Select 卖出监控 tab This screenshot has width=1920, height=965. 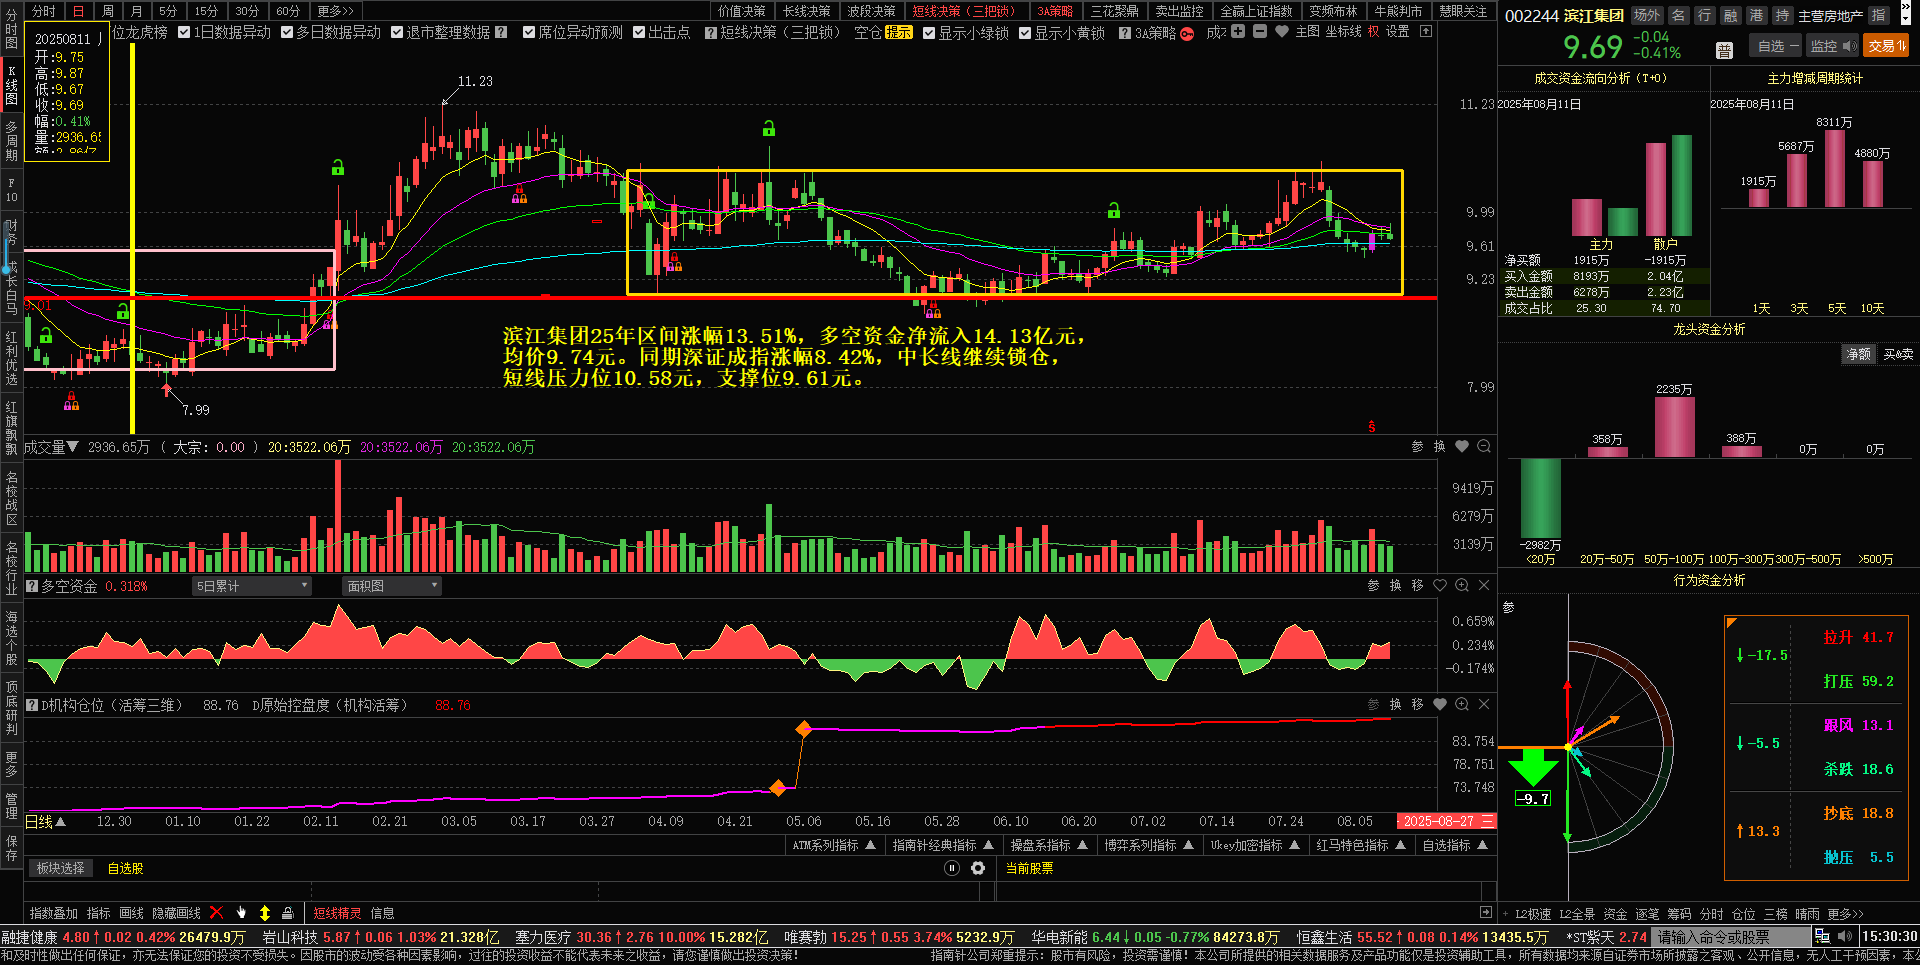click(1179, 11)
